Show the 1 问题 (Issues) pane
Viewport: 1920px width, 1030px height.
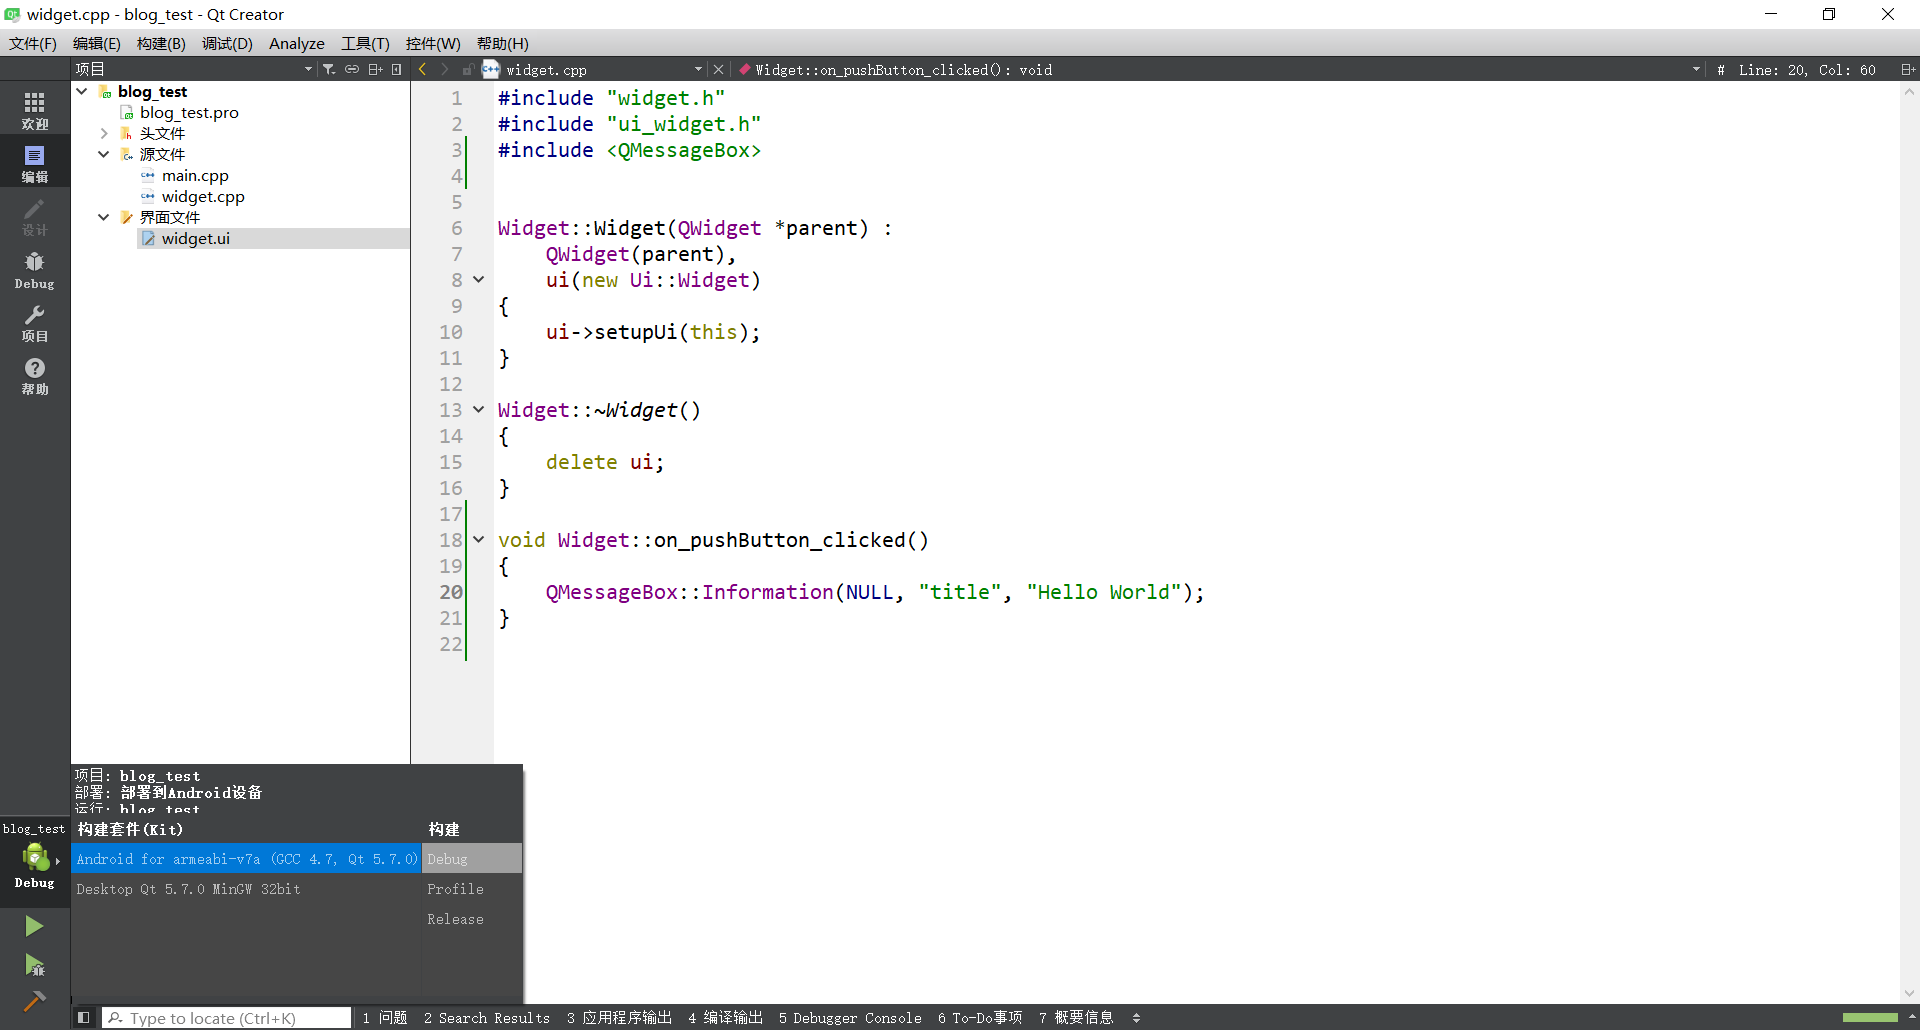[x=385, y=1017]
